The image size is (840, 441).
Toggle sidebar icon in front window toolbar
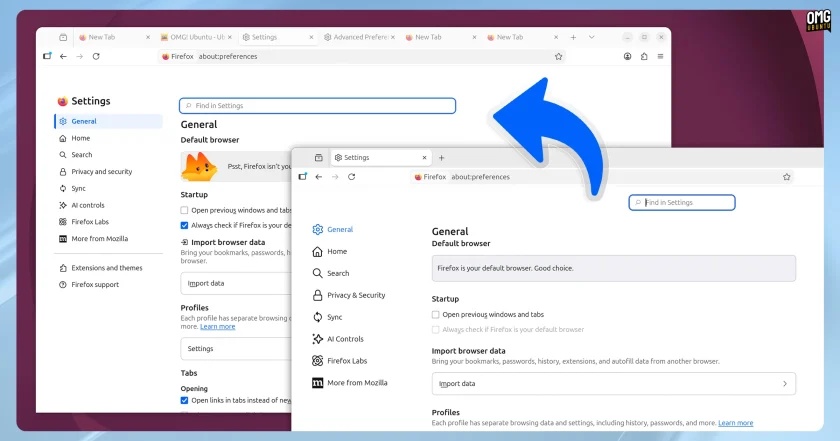pos(303,176)
